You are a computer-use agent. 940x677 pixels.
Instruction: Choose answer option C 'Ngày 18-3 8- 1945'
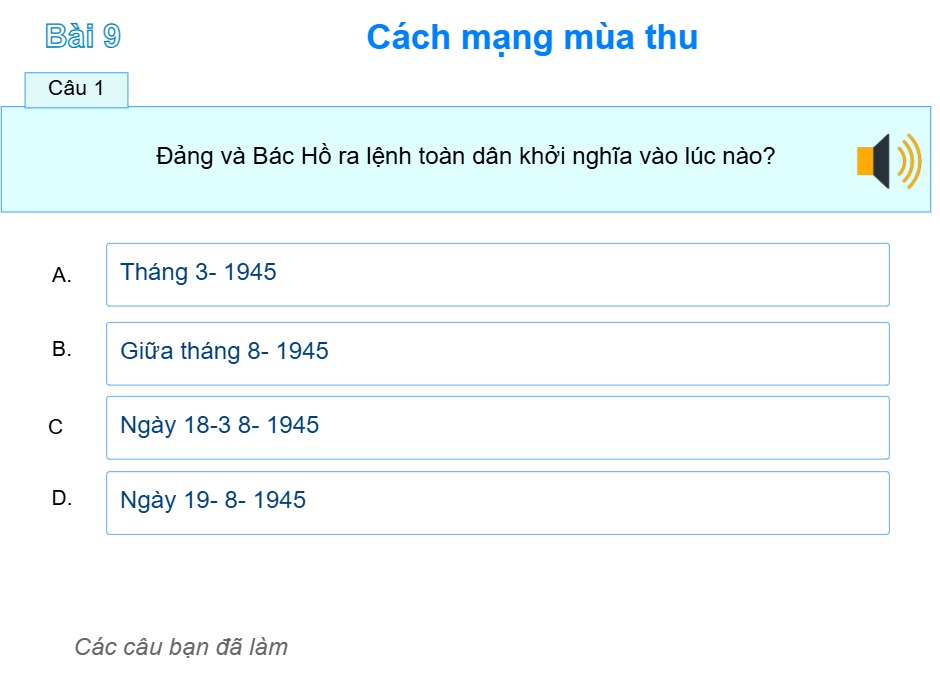497,427
